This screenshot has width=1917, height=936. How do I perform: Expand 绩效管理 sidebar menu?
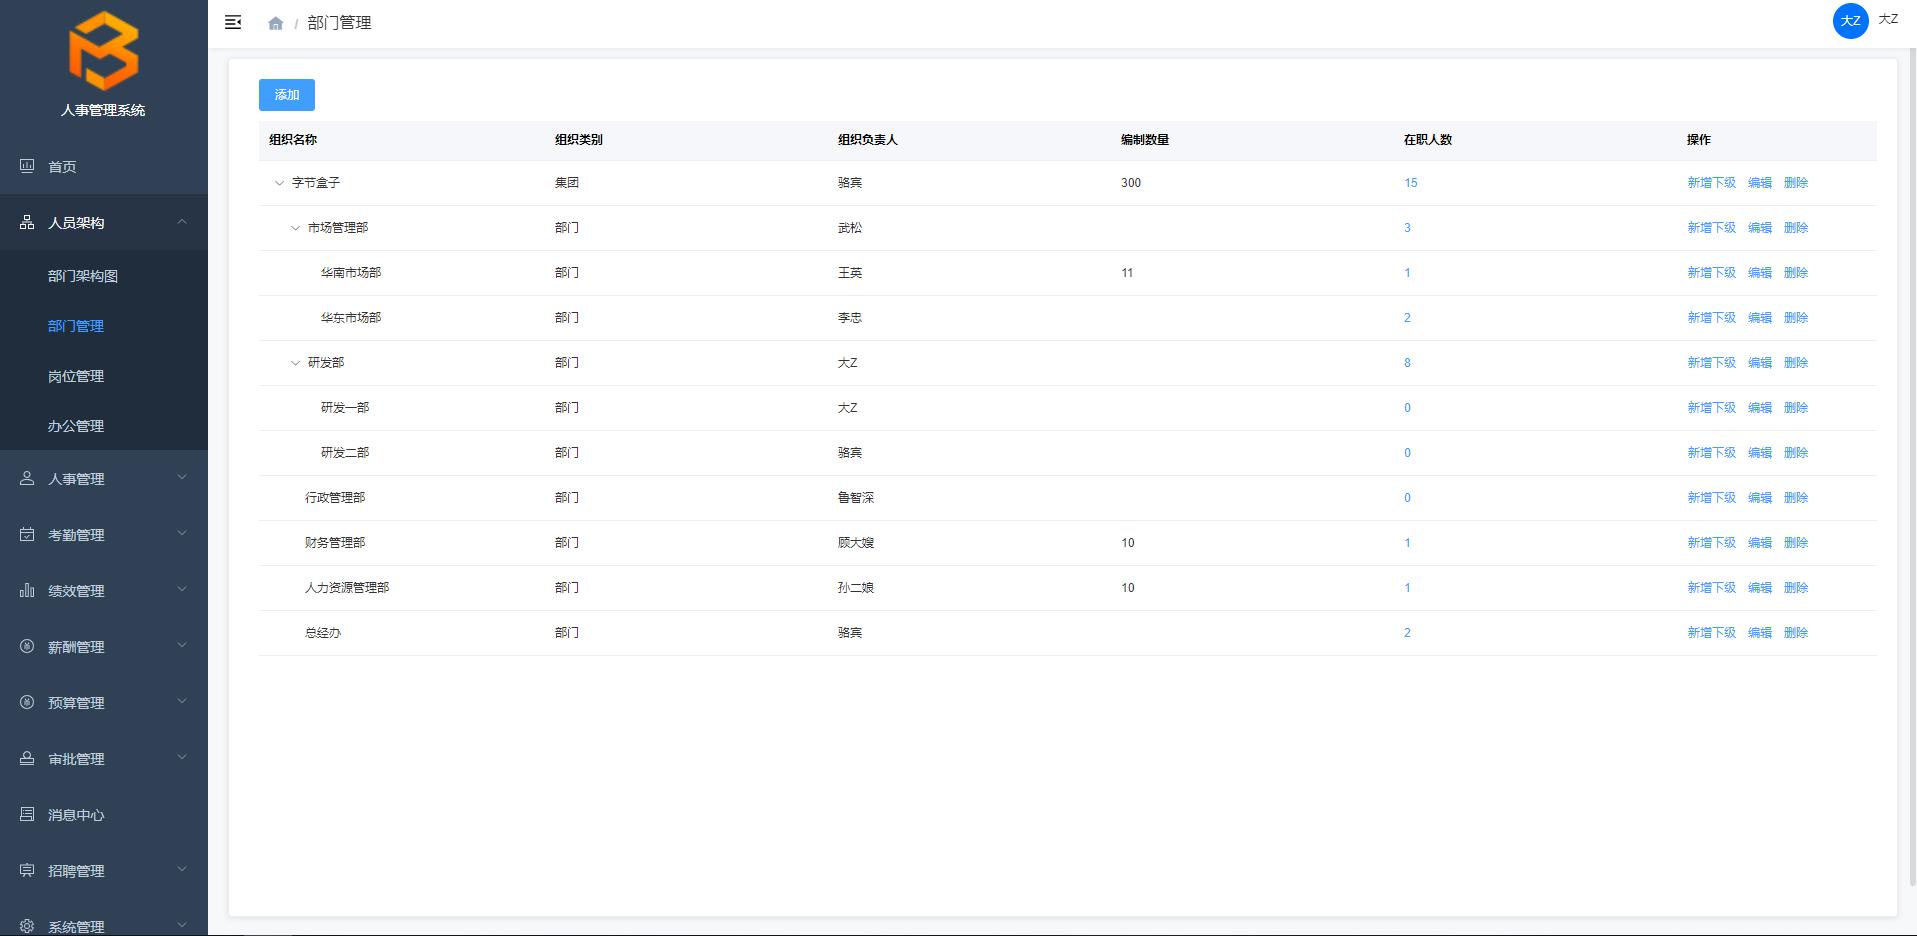click(76, 591)
